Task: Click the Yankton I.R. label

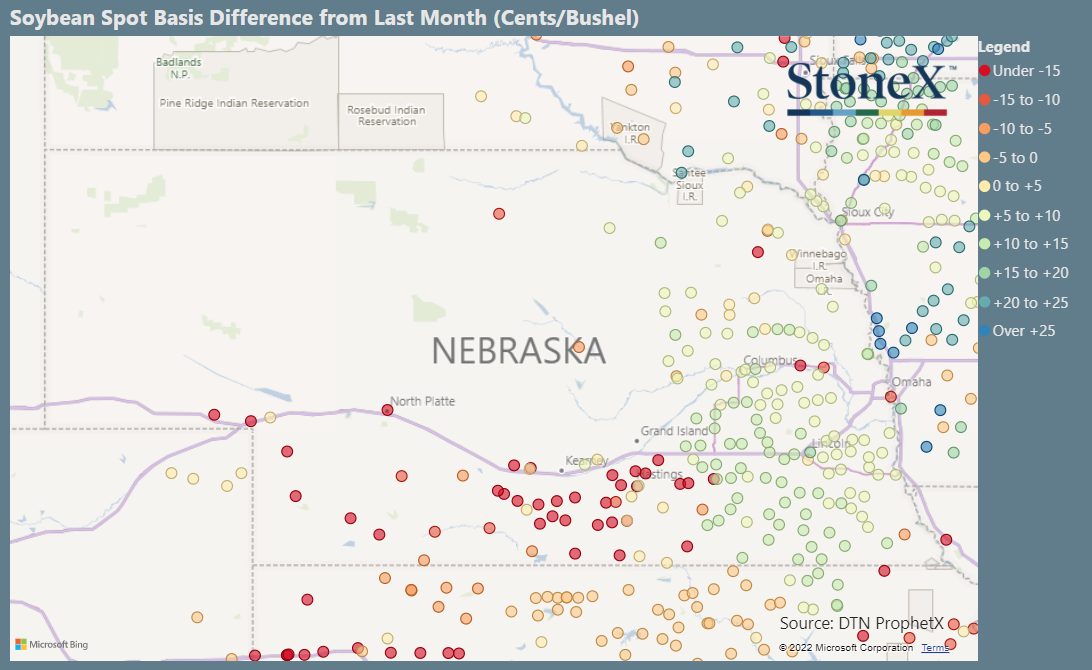Action: coord(630,133)
